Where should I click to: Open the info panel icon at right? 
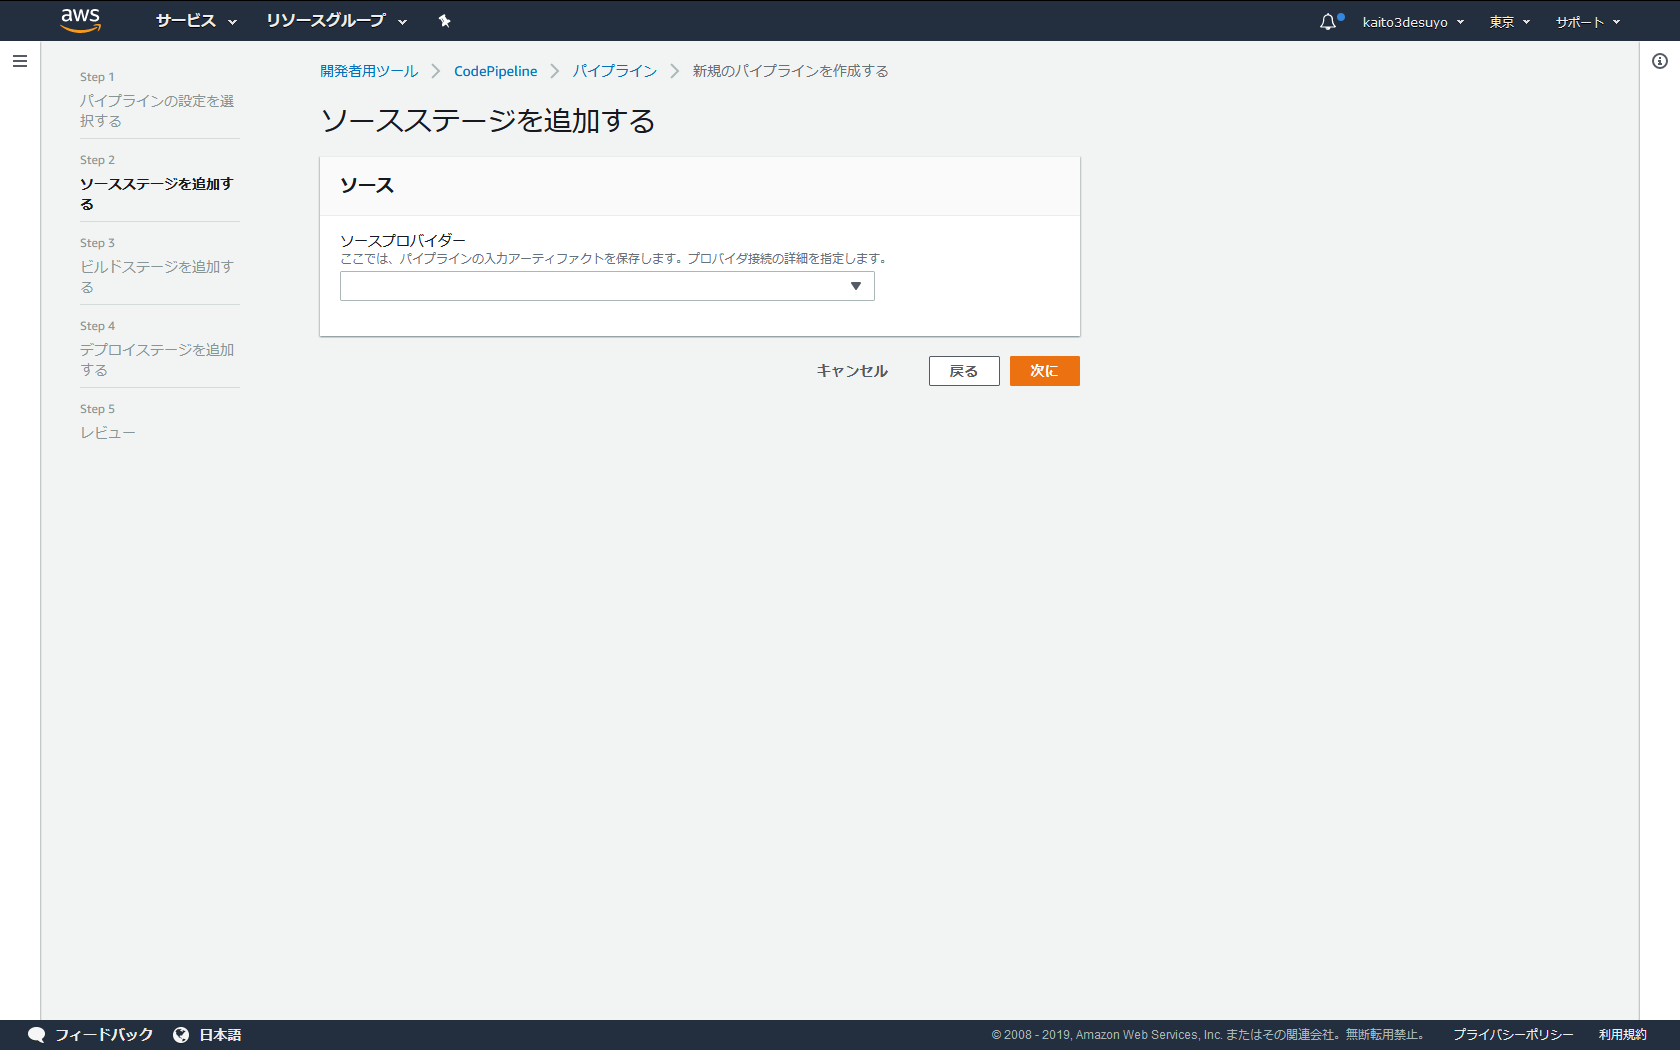coord(1660,61)
